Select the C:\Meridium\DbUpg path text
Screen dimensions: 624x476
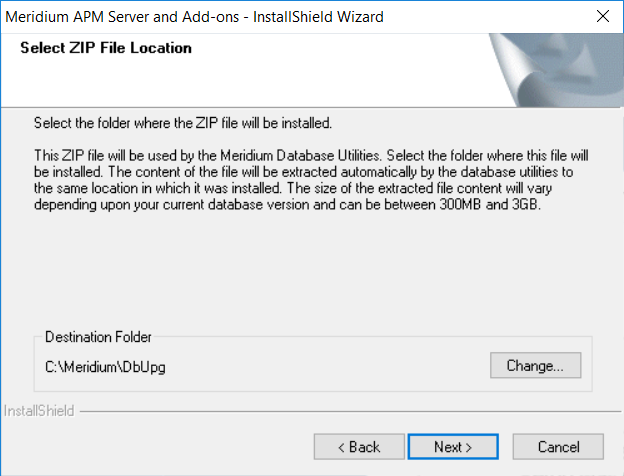tap(105, 367)
